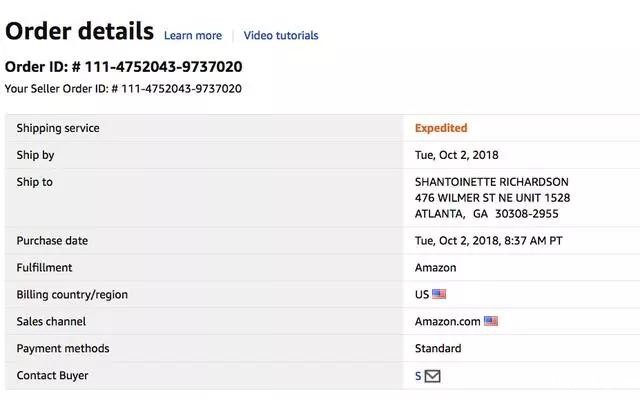Click the flag icon next to Amazon.com

pyautogui.click(x=491, y=321)
